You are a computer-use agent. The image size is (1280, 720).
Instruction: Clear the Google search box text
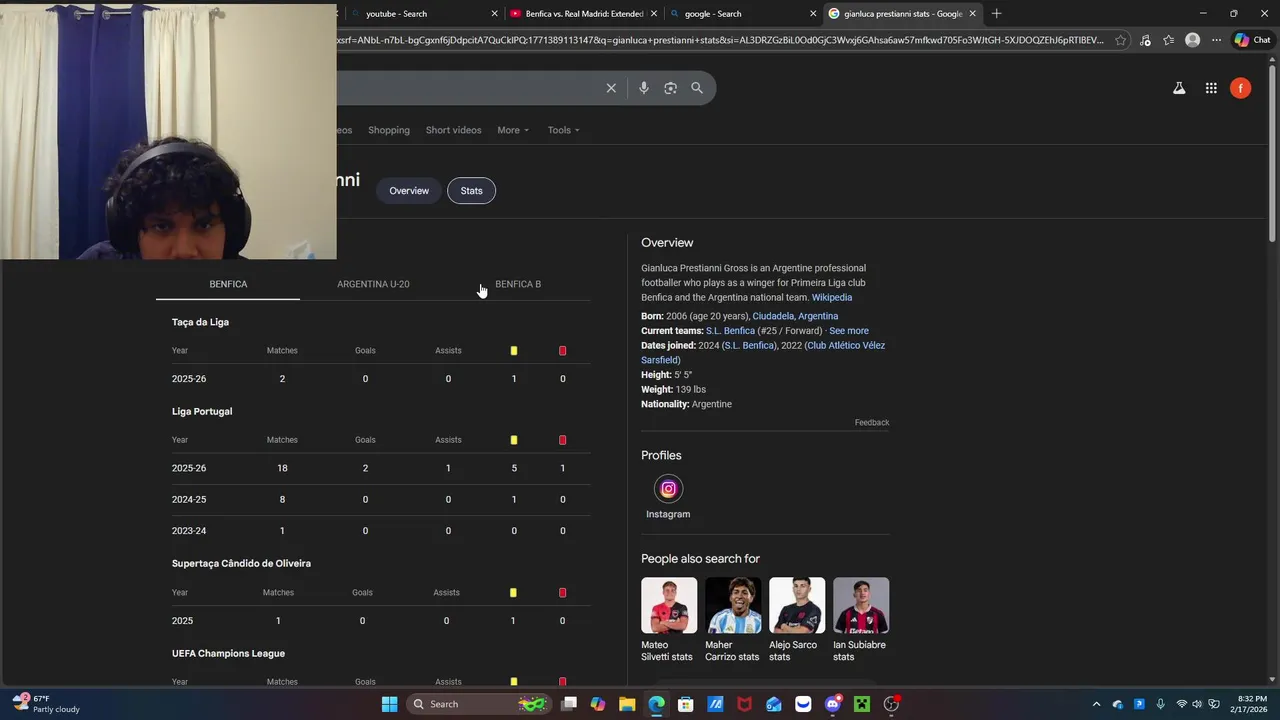pos(611,88)
